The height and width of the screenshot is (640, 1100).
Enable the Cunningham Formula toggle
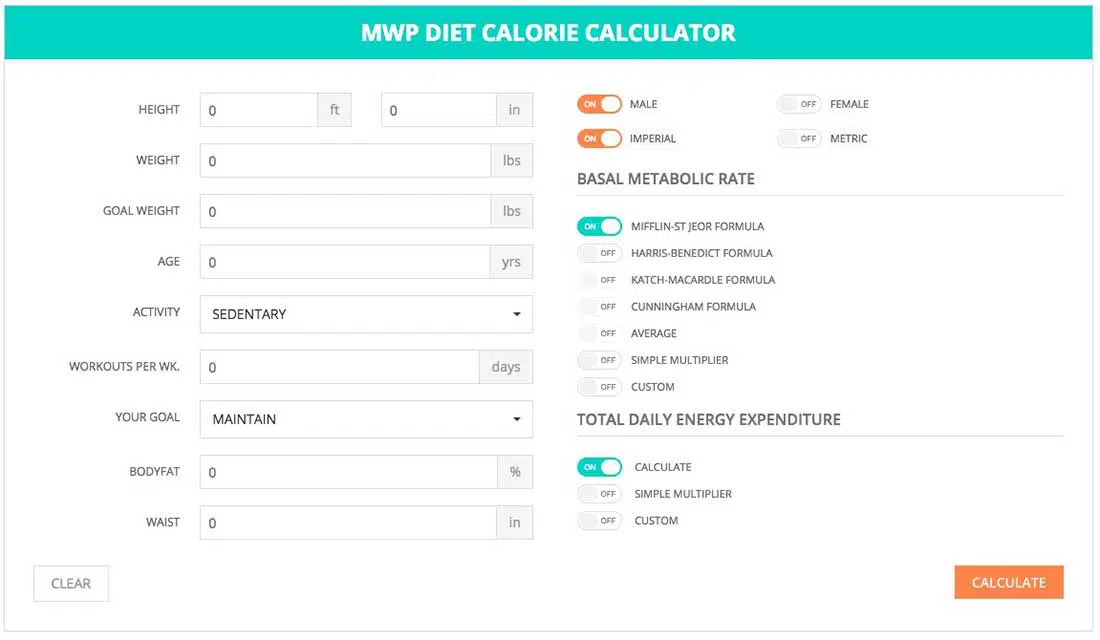tap(599, 307)
